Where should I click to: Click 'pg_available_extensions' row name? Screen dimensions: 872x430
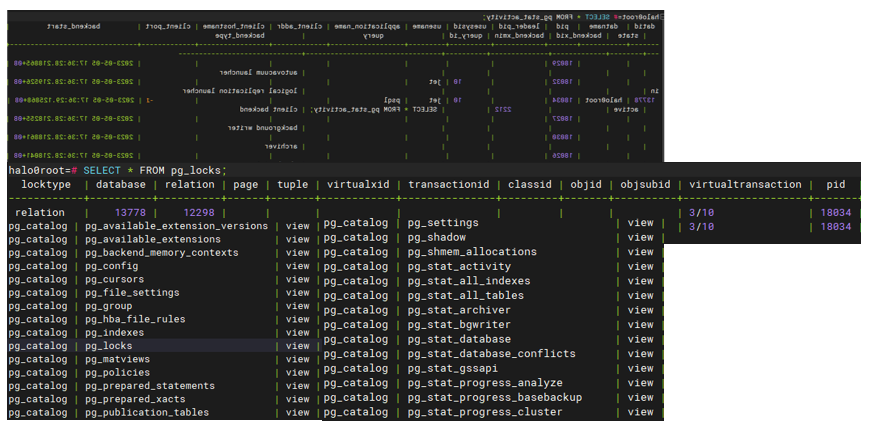click(152, 240)
